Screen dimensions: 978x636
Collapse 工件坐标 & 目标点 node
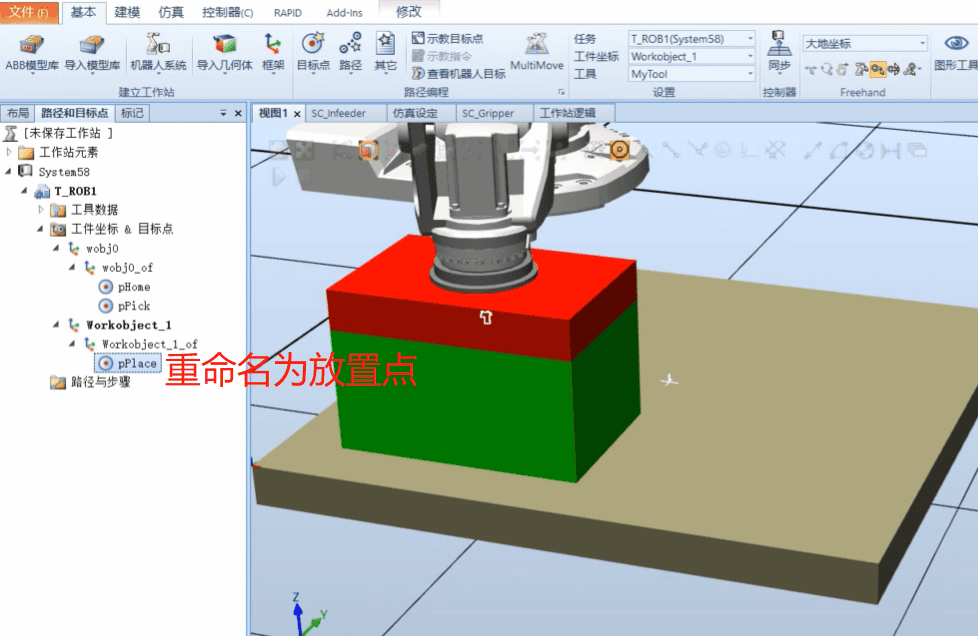[41, 229]
